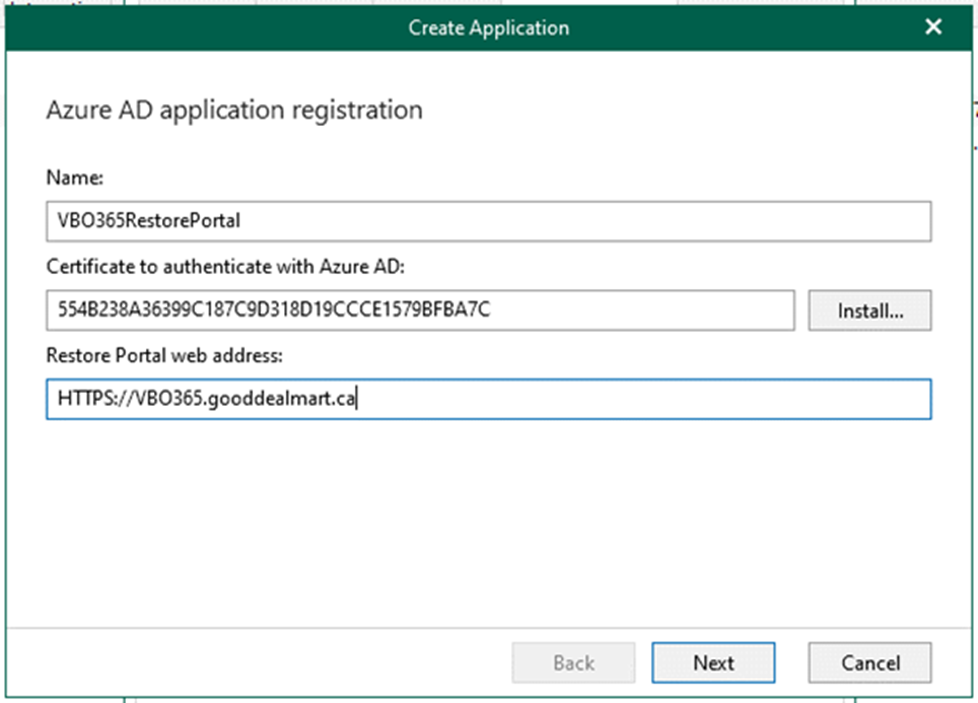This screenshot has height=703, width=978.
Task: Click the Name label
Action: [75, 178]
